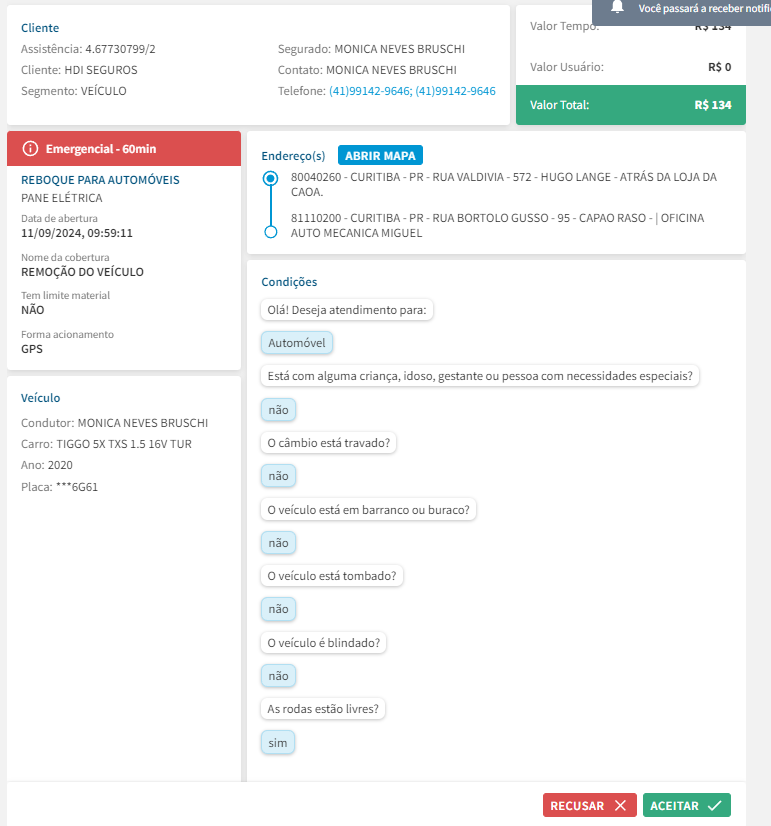Click the Emergencial - 60min red banner

pos(124,149)
